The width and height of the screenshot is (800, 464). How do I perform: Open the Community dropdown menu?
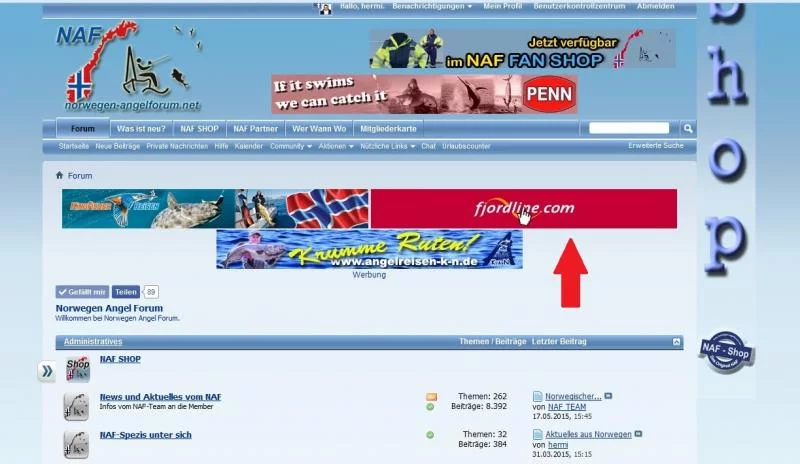click(291, 146)
